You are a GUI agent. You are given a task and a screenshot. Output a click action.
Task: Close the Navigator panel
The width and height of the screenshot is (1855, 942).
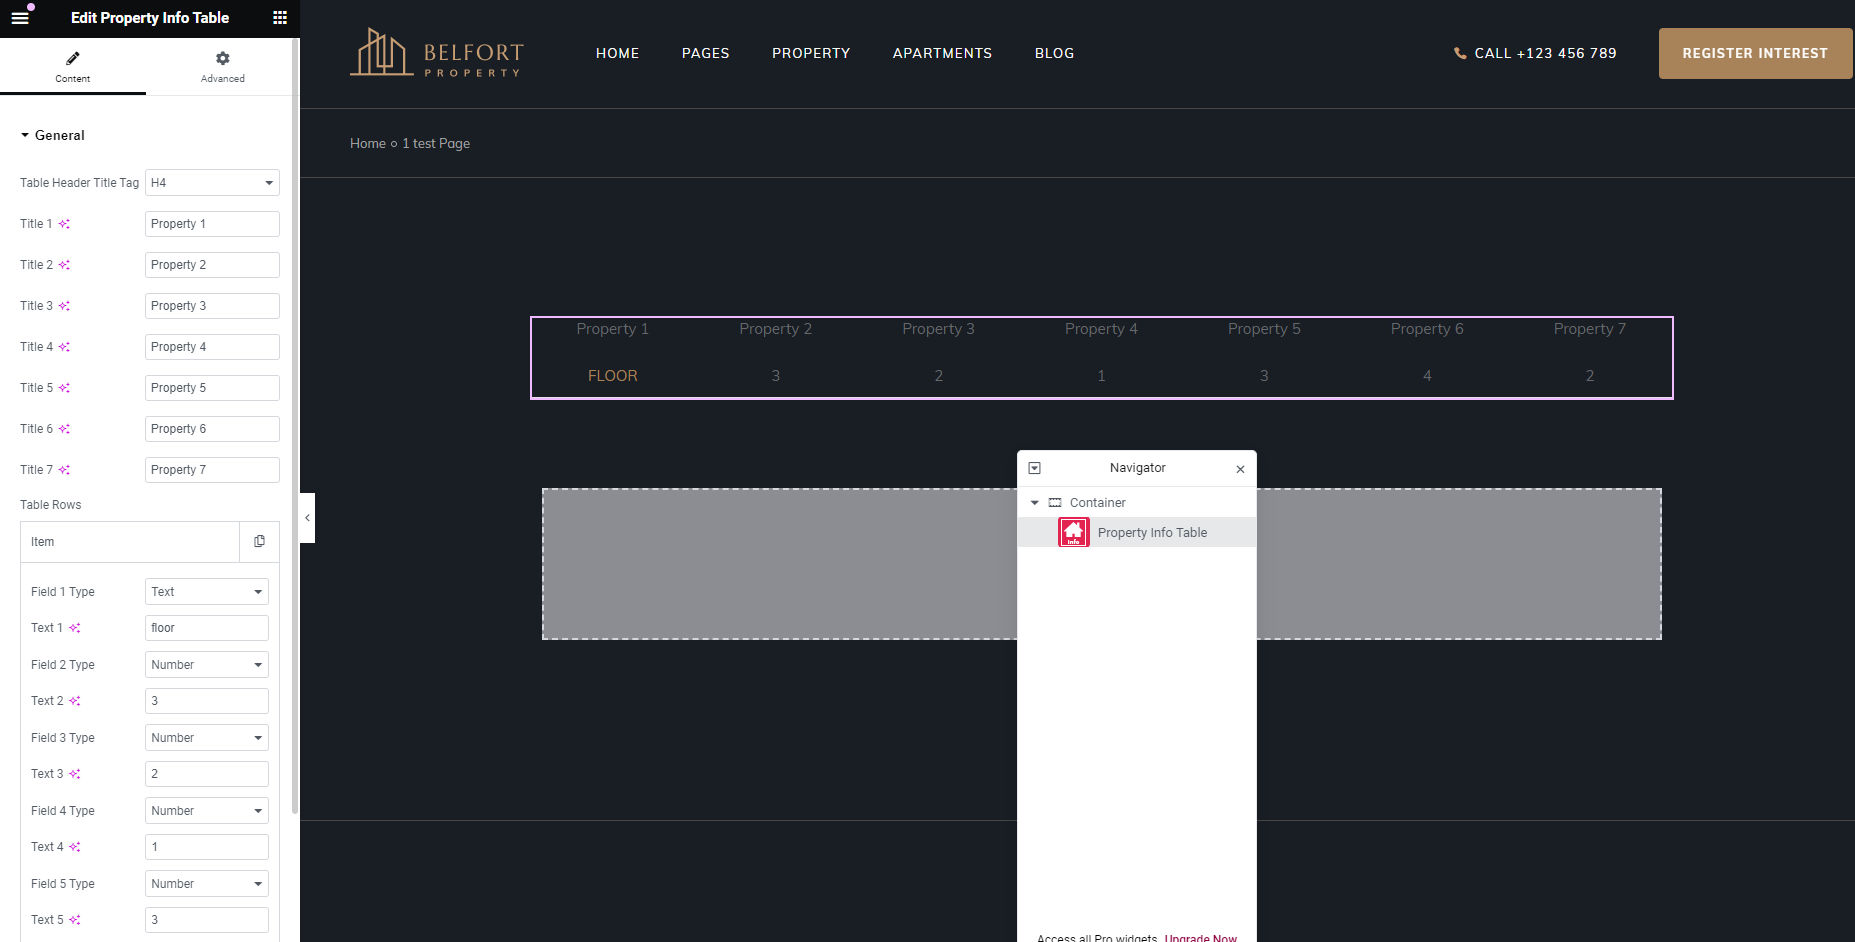(1240, 469)
